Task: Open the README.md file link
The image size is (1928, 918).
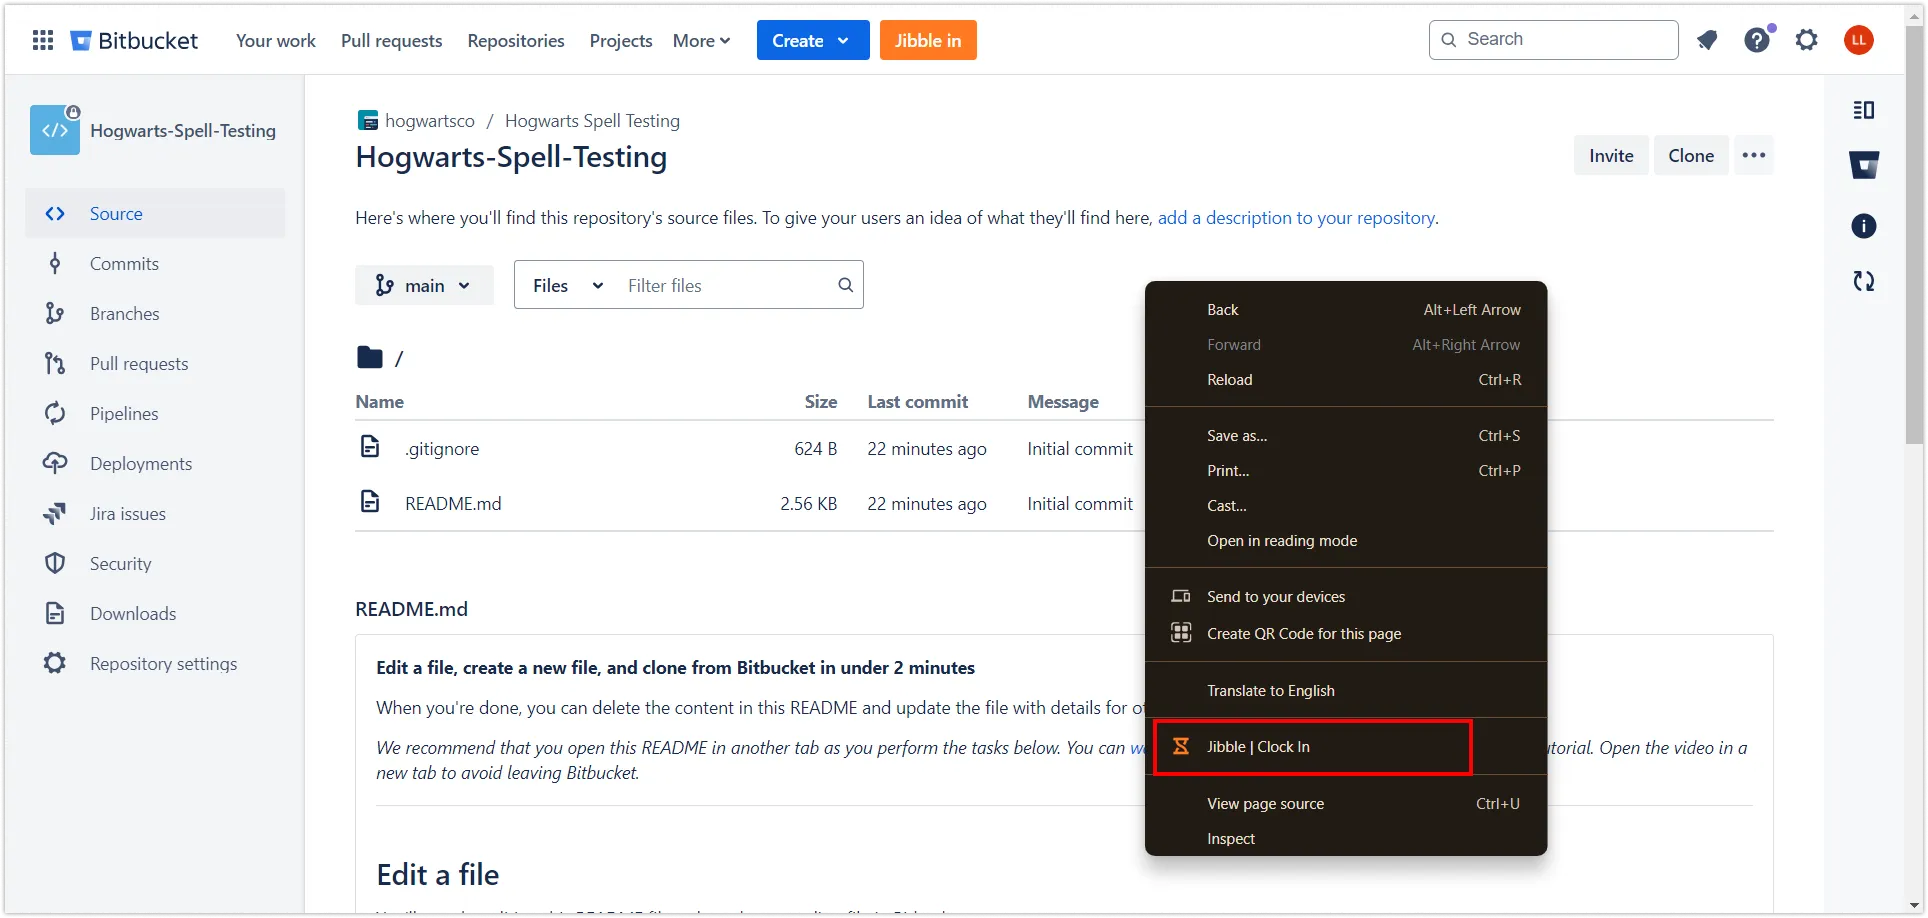Action: [453, 504]
